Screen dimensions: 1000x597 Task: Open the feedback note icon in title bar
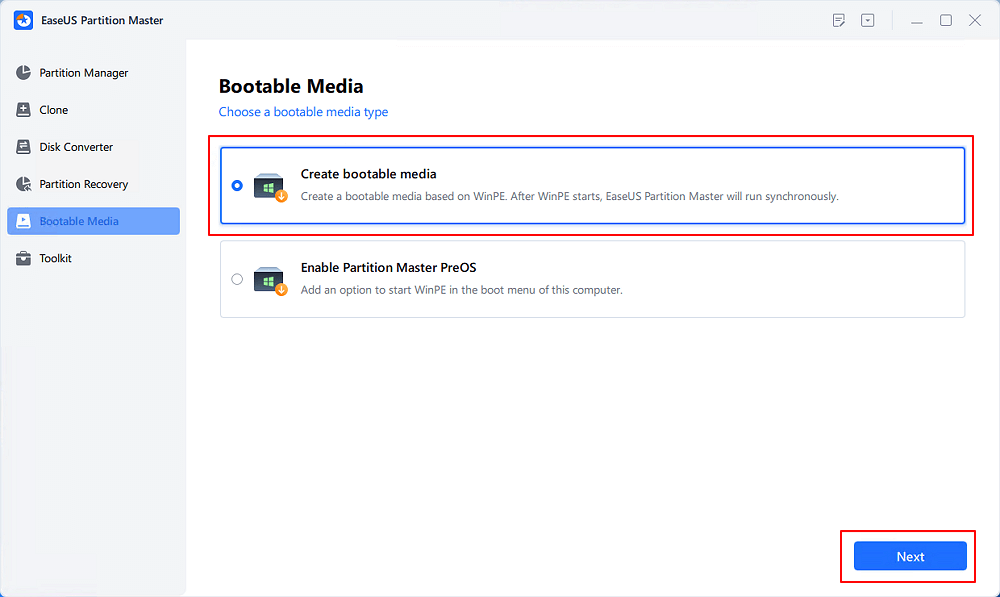pyautogui.click(x=839, y=20)
